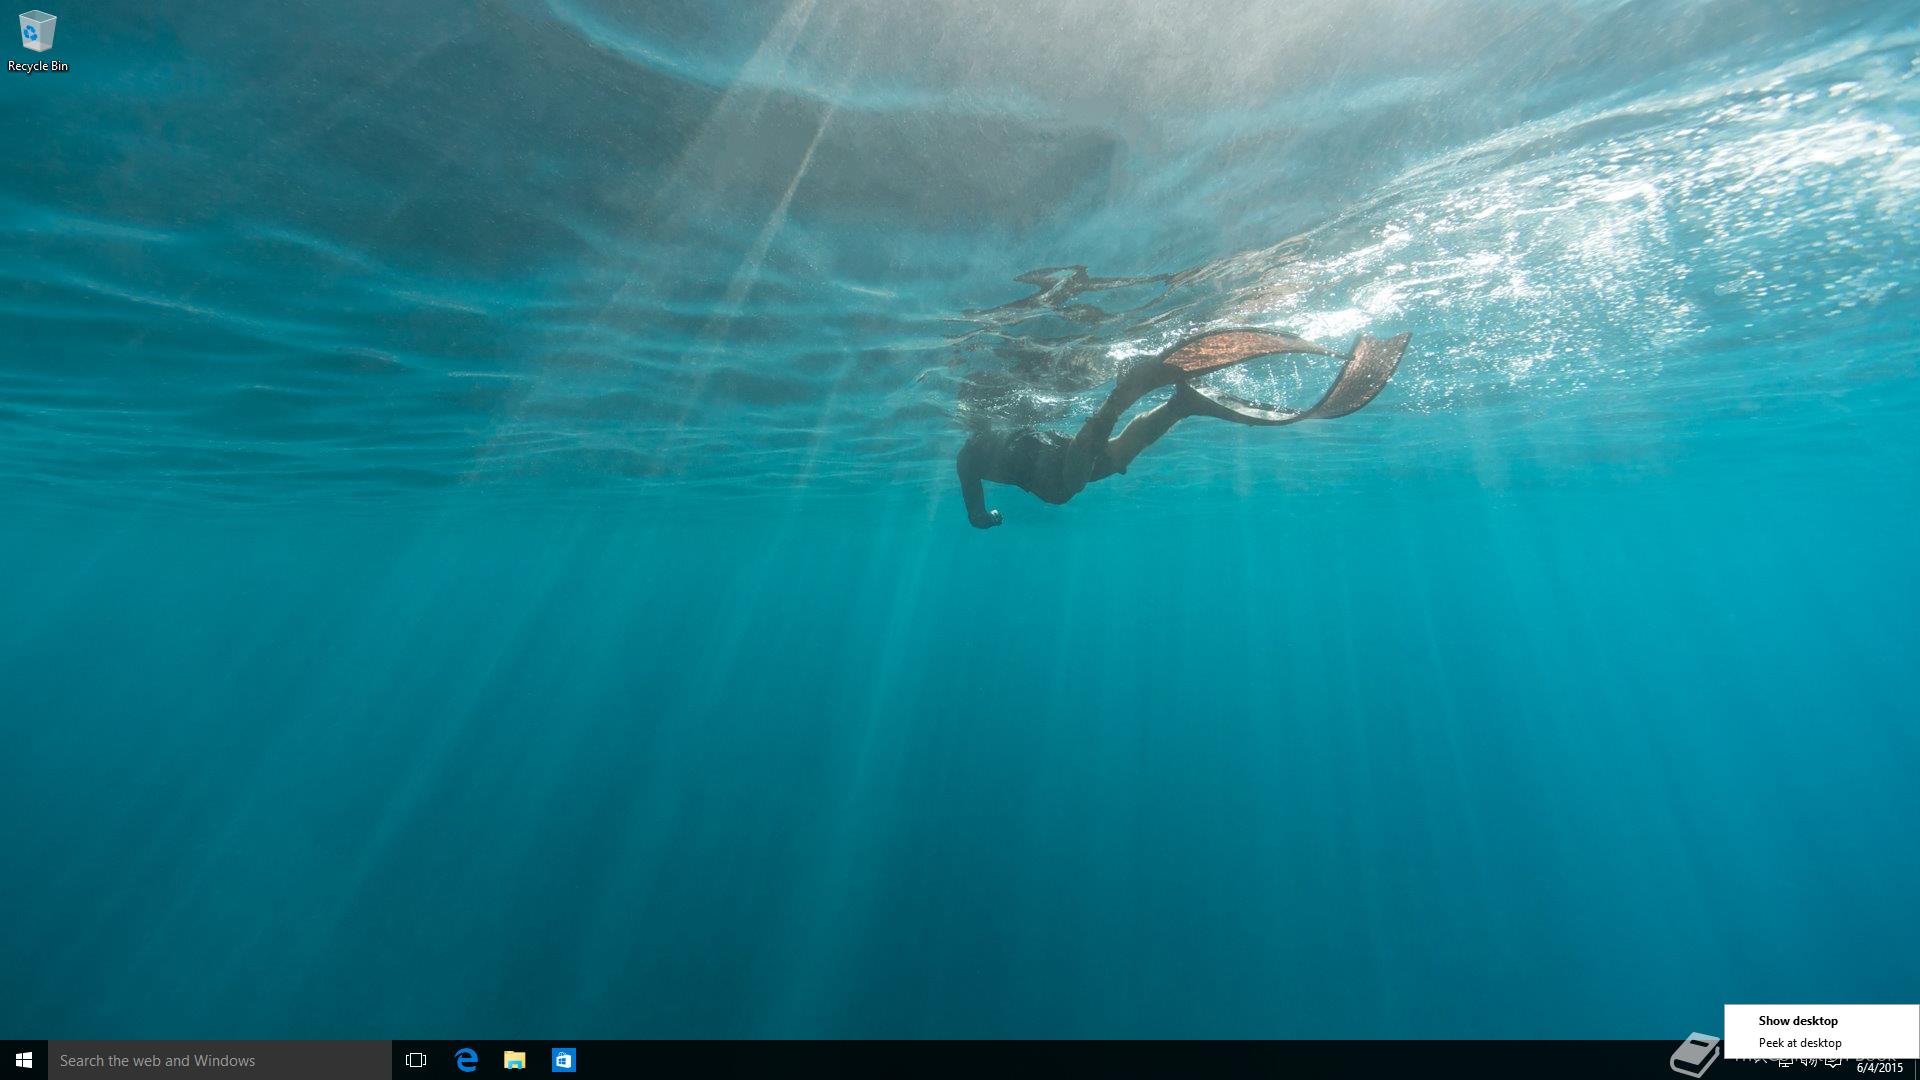The image size is (1920, 1080).
Task: Open the Store app from the taskbar
Action: pos(564,1060)
